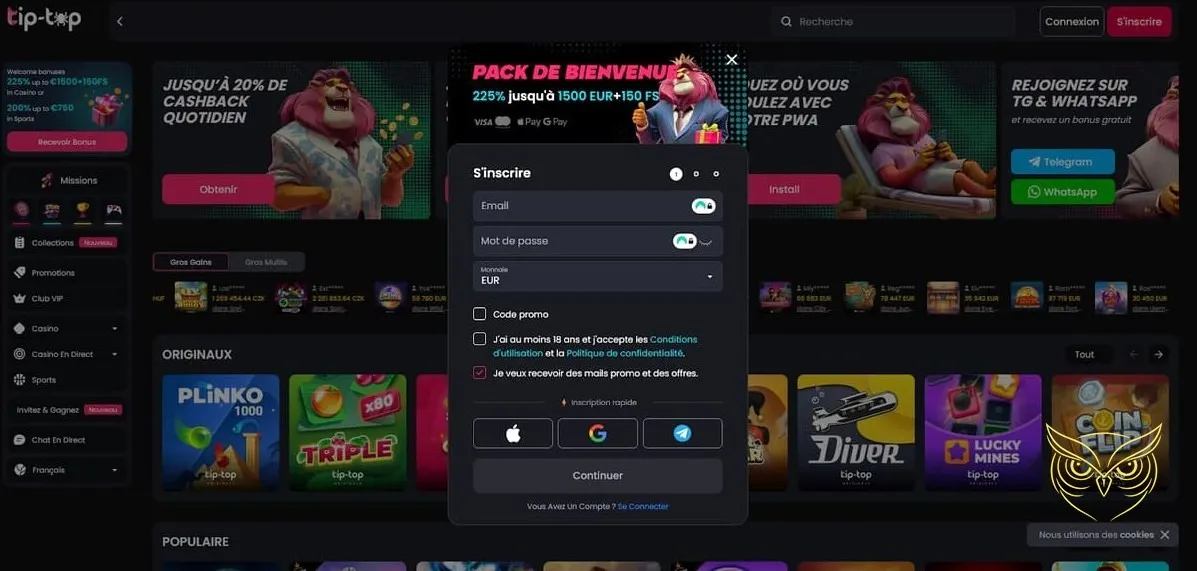Viewport: 1197px width, 571px height.
Task: Click Install on the PWA banner
Action: click(x=785, y=189)
